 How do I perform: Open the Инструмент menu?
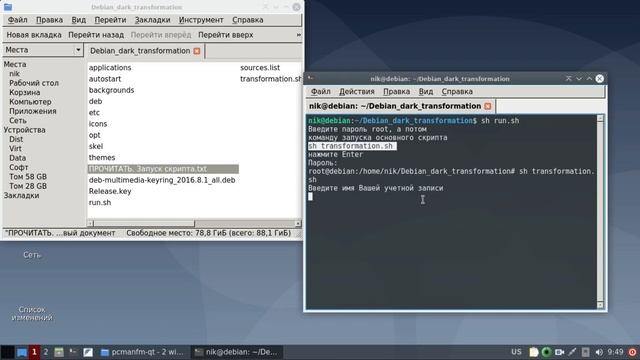click(201, 20)
